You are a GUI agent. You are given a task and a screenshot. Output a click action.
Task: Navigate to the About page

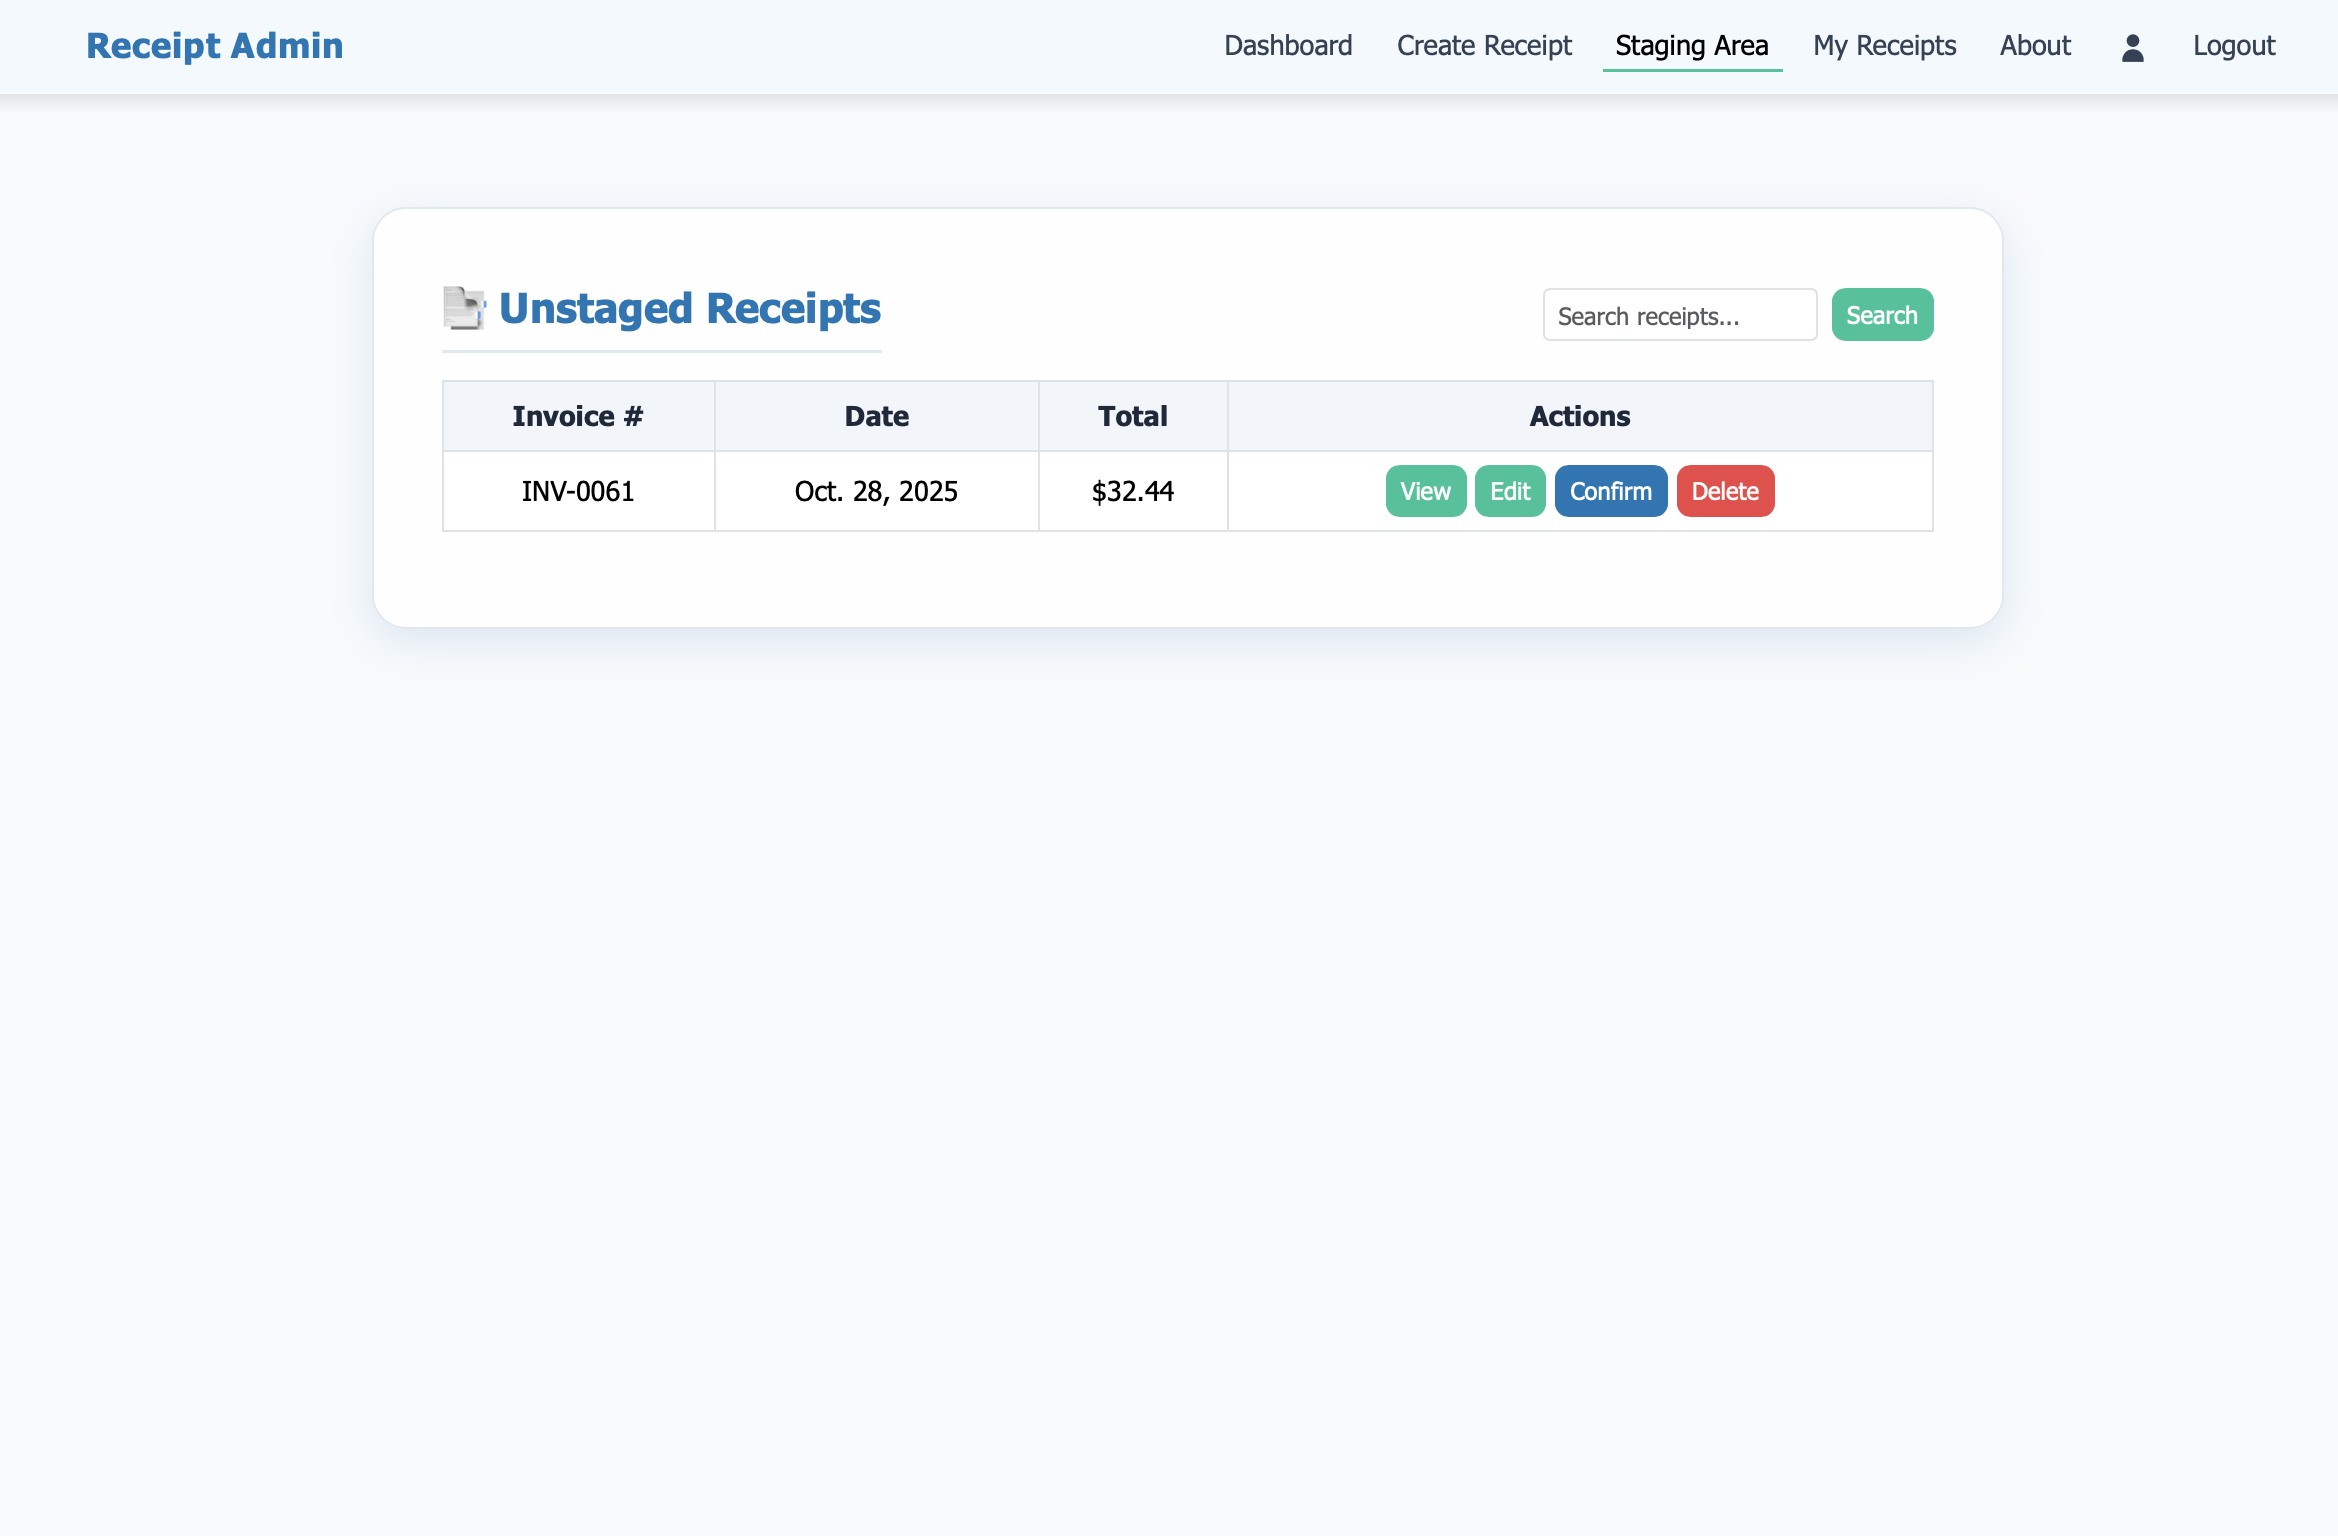tap(2035, 46)
